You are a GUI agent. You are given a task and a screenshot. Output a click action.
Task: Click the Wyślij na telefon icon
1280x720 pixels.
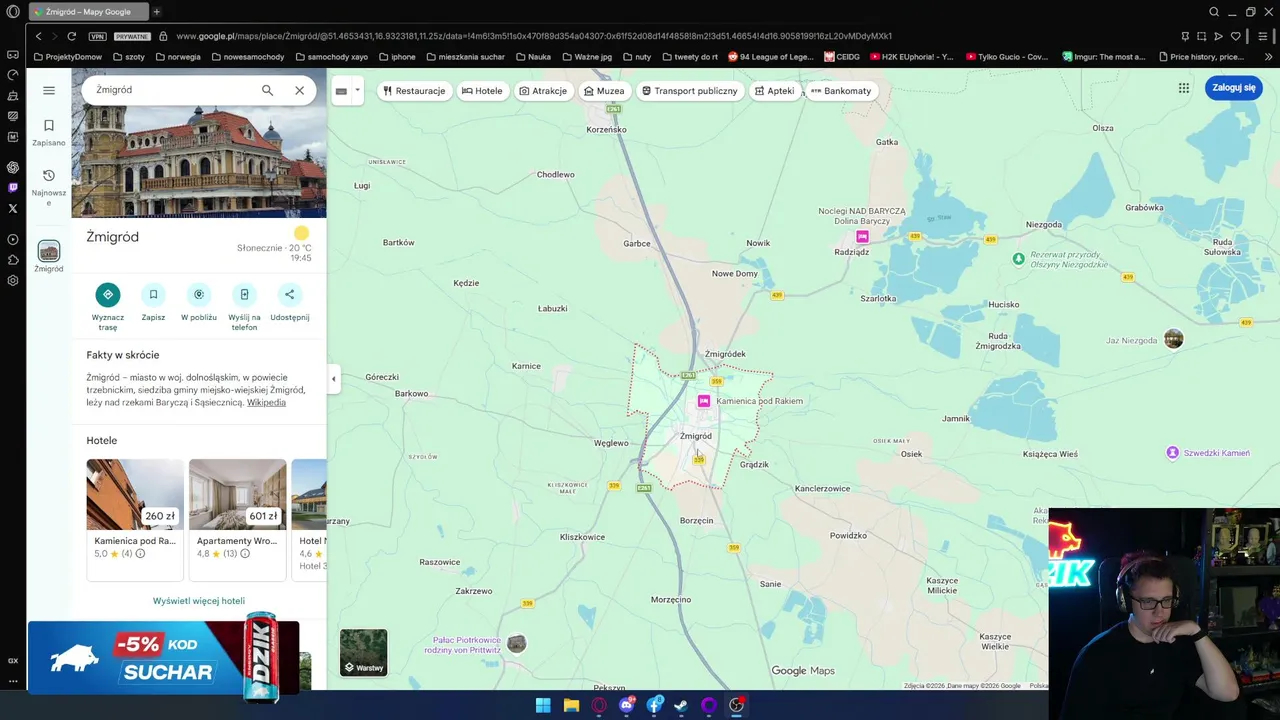click(244, 294)
